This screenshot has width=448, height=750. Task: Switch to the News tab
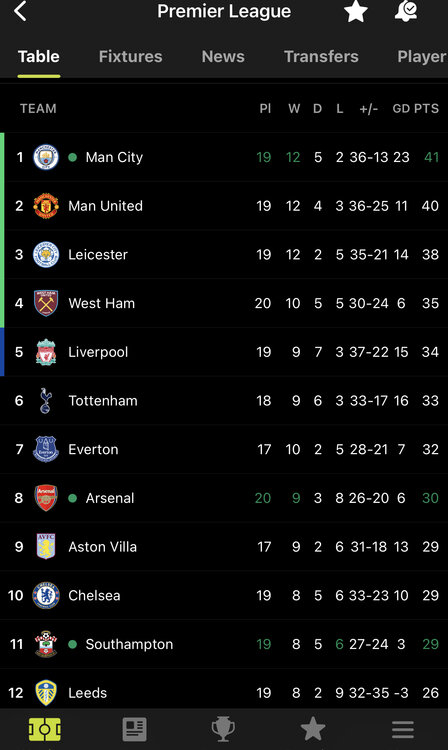(x=223, y=56)
